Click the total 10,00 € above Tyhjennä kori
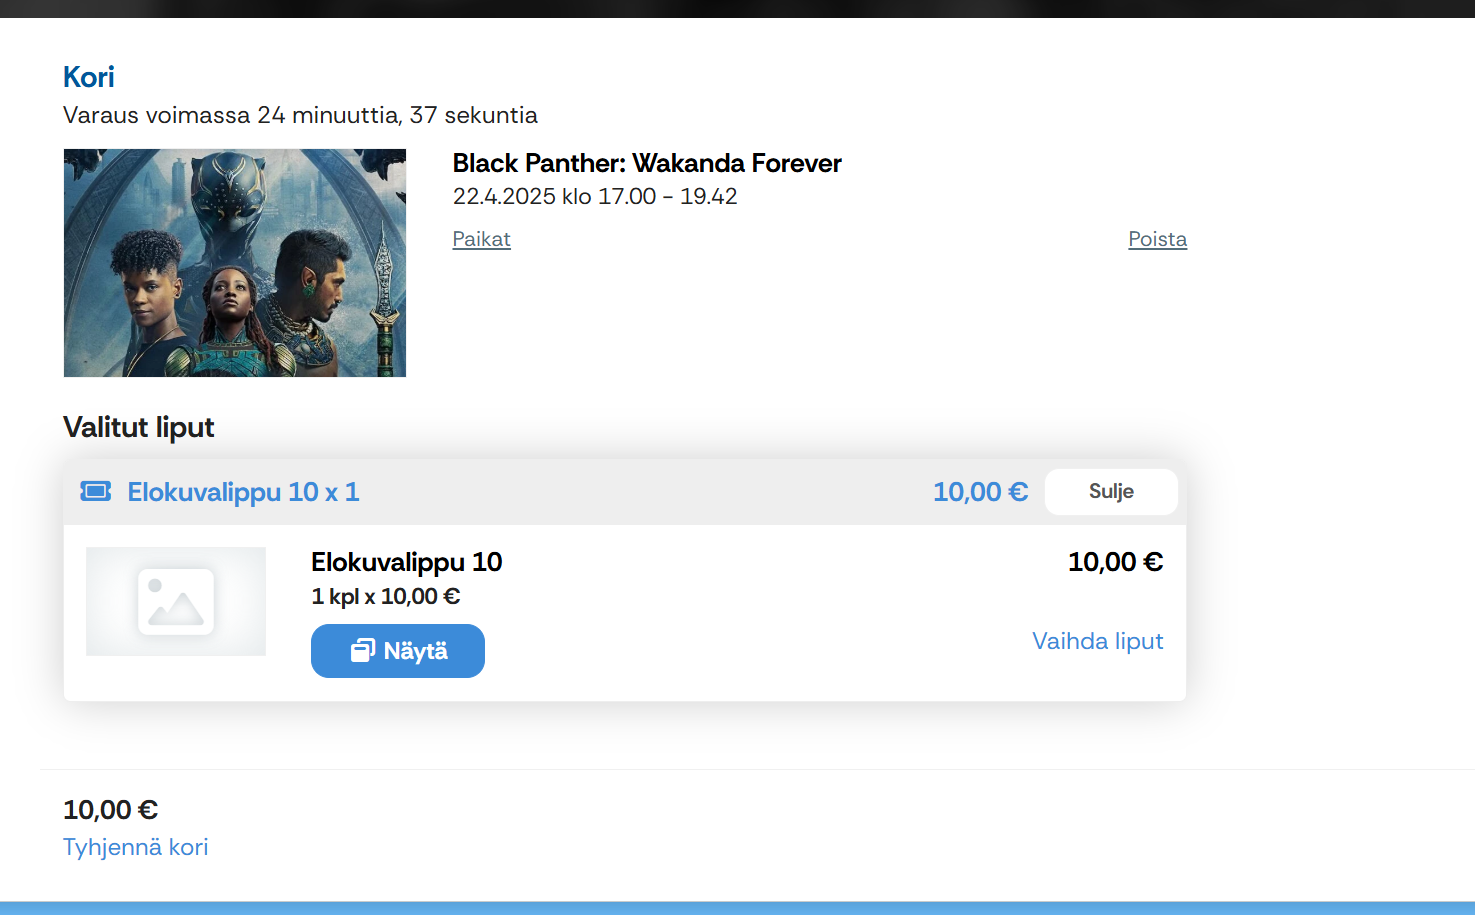This screenshot has width=1475, height=915. click(111, 809)
